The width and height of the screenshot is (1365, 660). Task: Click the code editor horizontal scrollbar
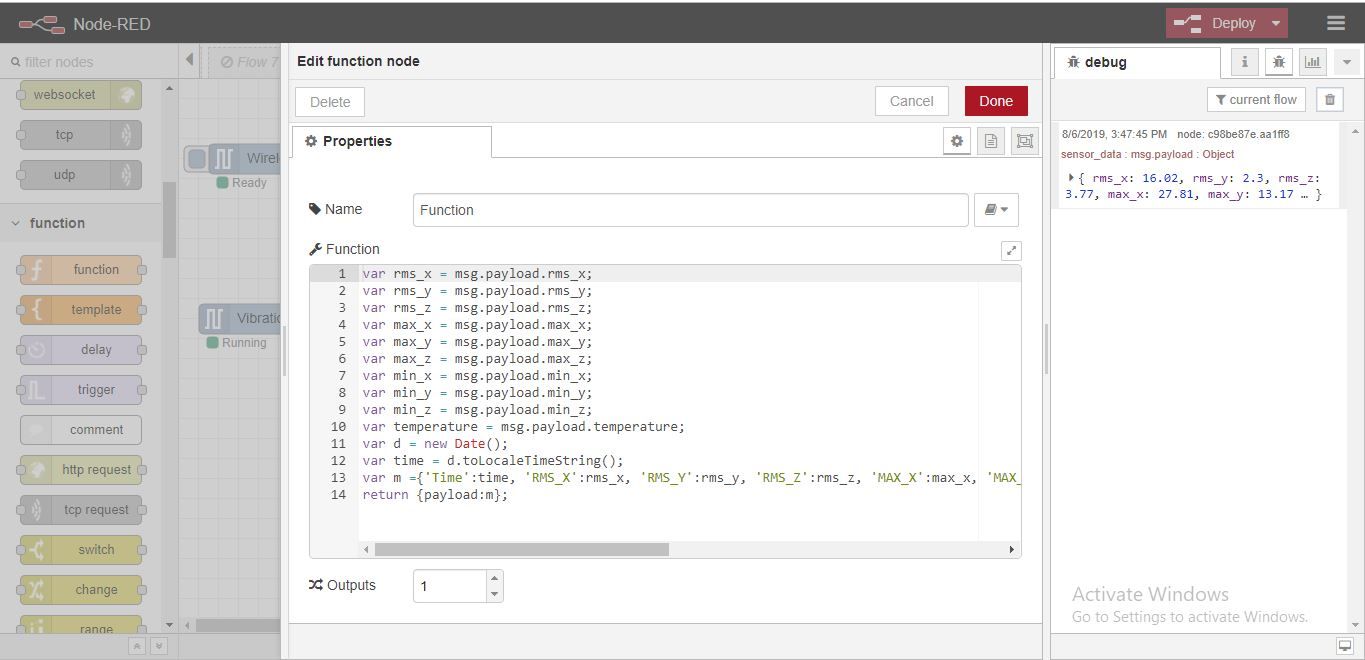pyautogui.click(x=521, y=549)
